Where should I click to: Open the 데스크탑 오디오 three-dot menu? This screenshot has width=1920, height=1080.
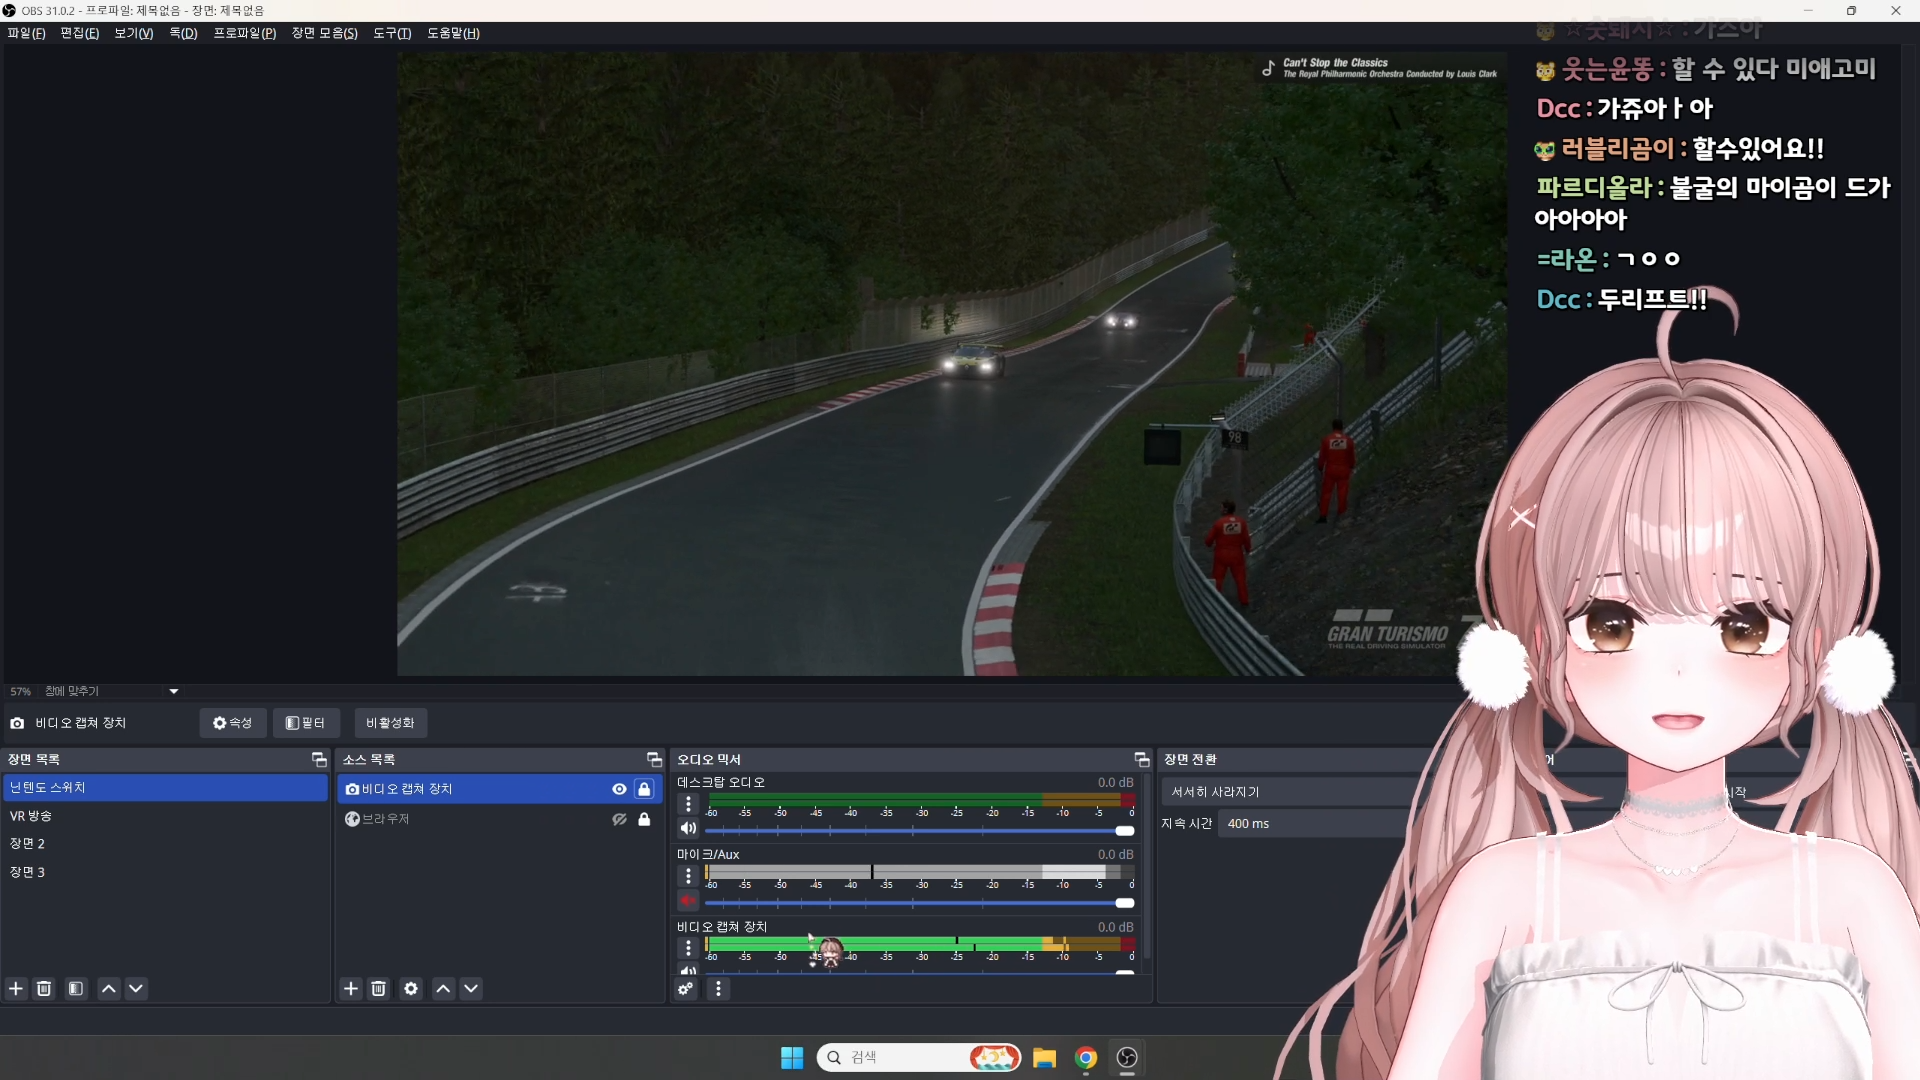(688, 804)
